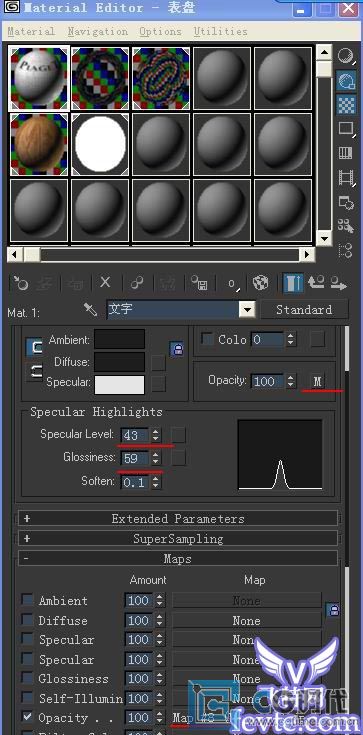Click the Glossiness value field

point(136,458)
